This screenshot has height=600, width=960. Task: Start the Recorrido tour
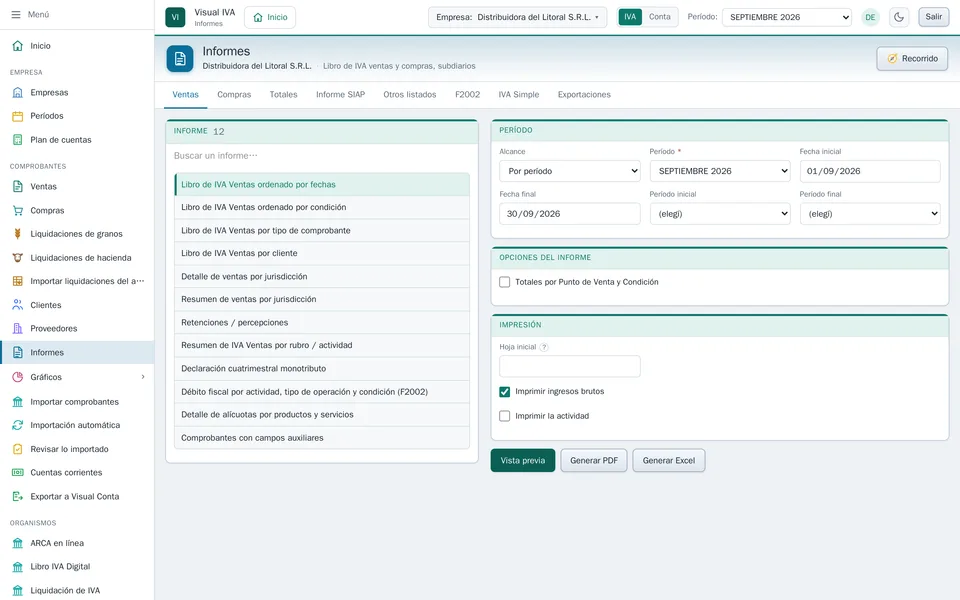click(912, 59)
